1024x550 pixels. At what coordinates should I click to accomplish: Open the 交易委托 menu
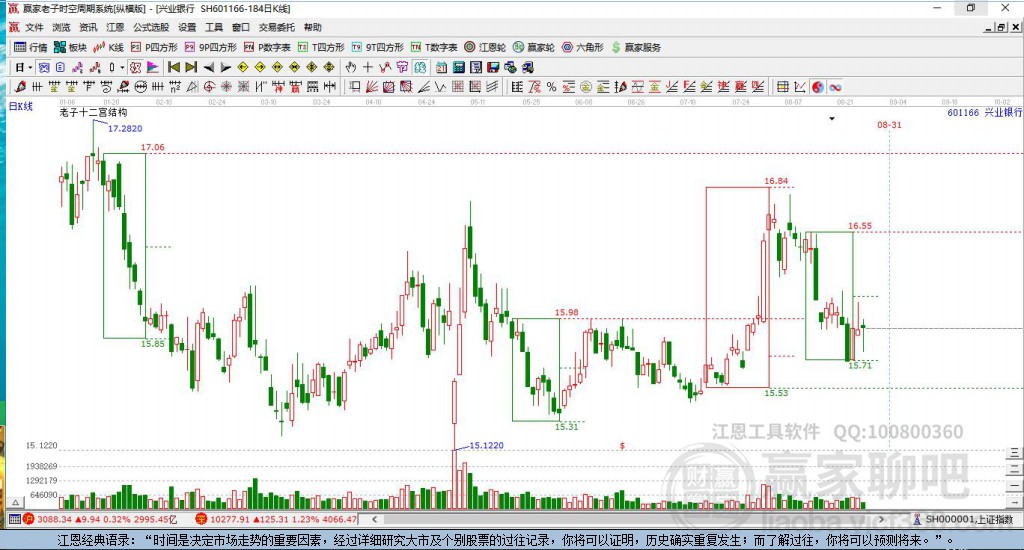pos(276,27)
